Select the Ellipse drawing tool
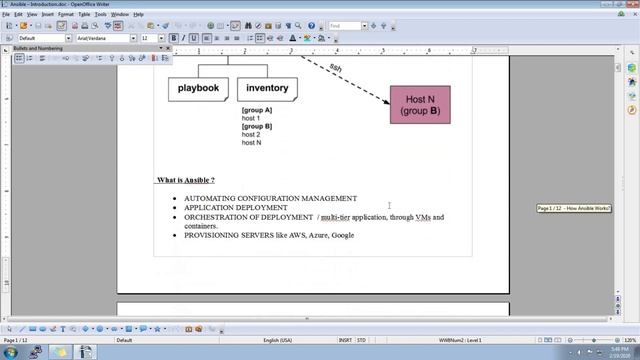Image resolution: width=640 pixels, height=360 pixels. pyautogui.click(x=42, y=329)
